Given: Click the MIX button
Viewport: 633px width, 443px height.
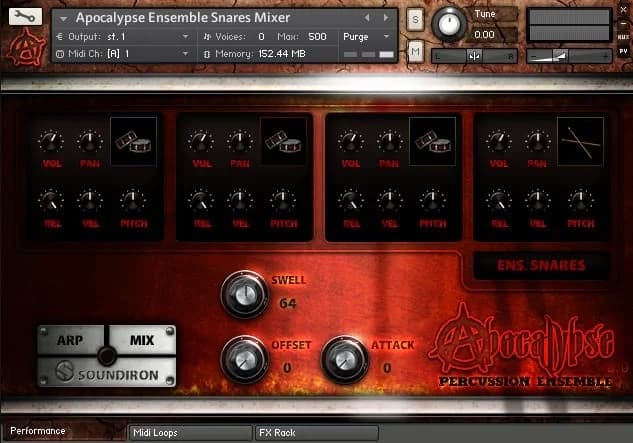Looking at the screenshot, I should tap(142, 340).
